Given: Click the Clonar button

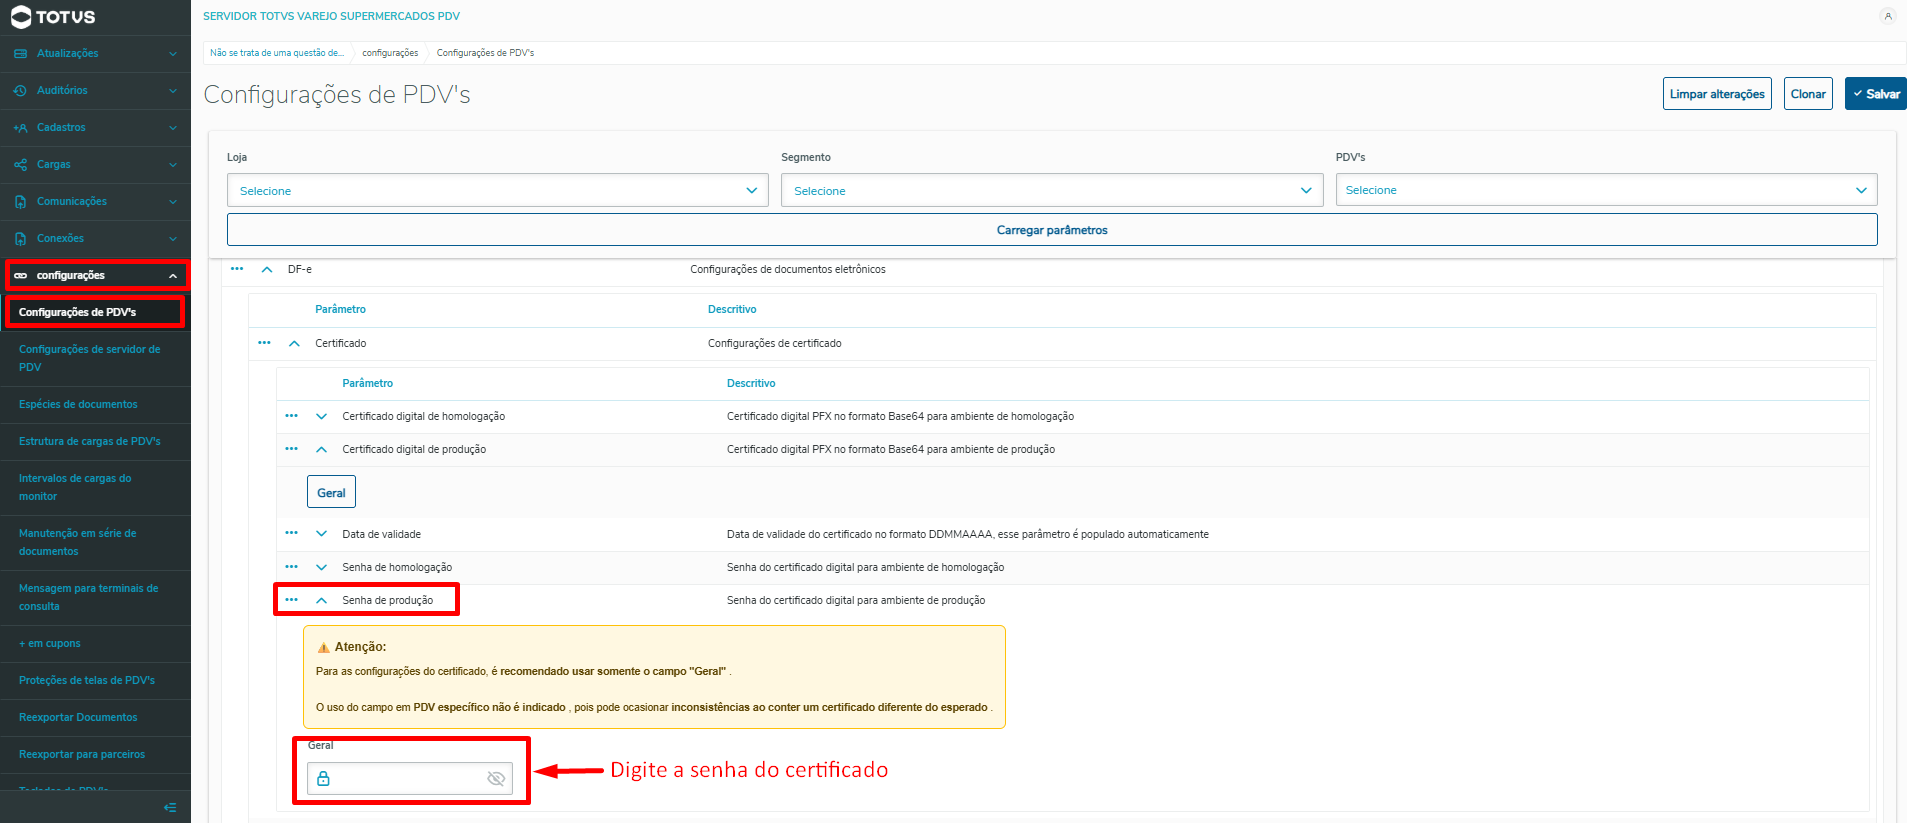Looking at the screenshot, I should pyautogui.click(x=1808, y=94).
